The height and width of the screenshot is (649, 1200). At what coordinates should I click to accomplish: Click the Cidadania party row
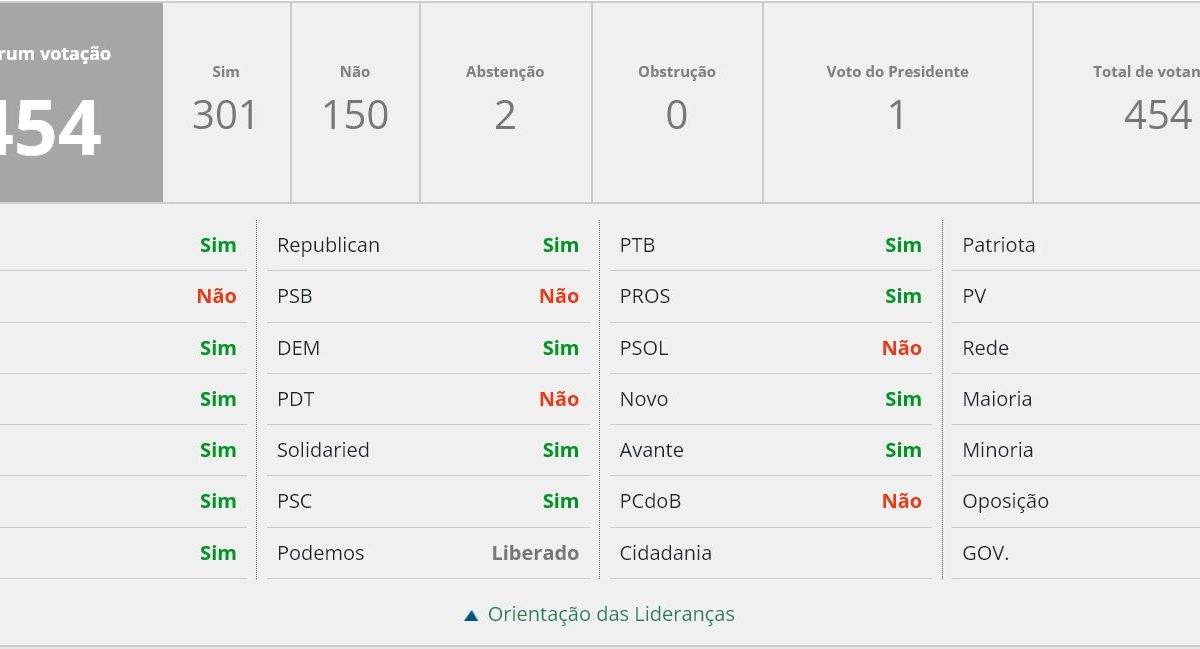point(770,553)
